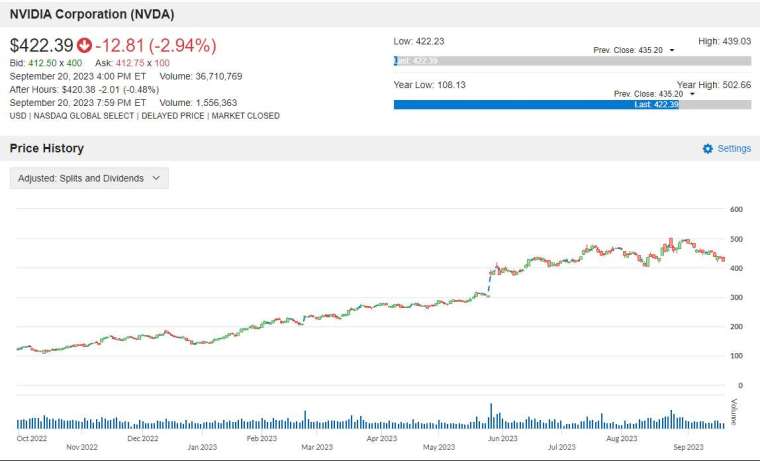Click Bid value 412.50 x 400
The height and width of the screenshot is (461, 760).
pos(55,63)
